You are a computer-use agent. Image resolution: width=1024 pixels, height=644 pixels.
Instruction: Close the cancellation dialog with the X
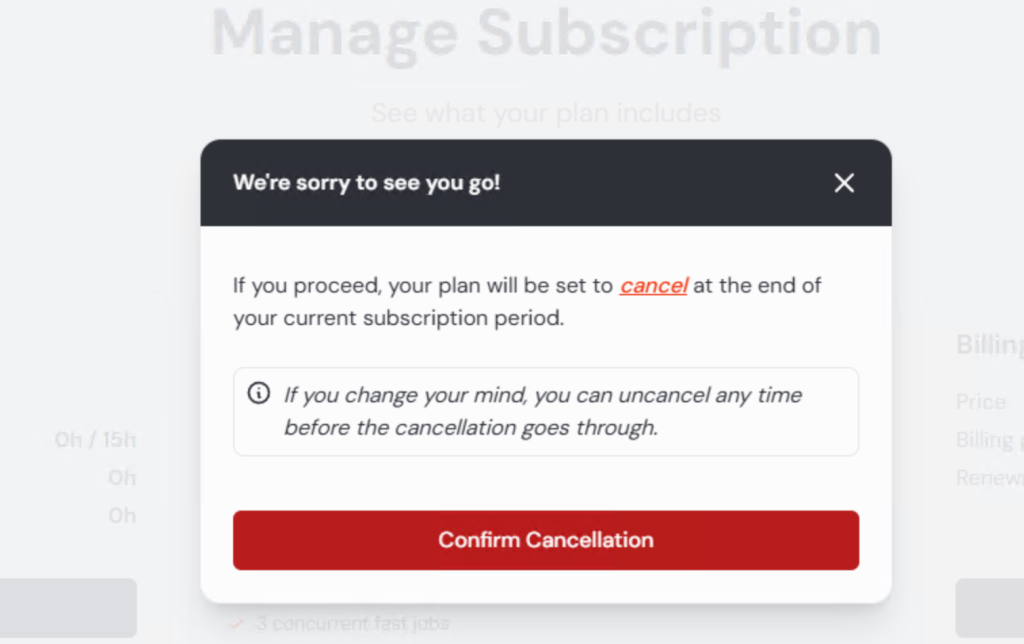pyautogui.click(x=844, y=183)
